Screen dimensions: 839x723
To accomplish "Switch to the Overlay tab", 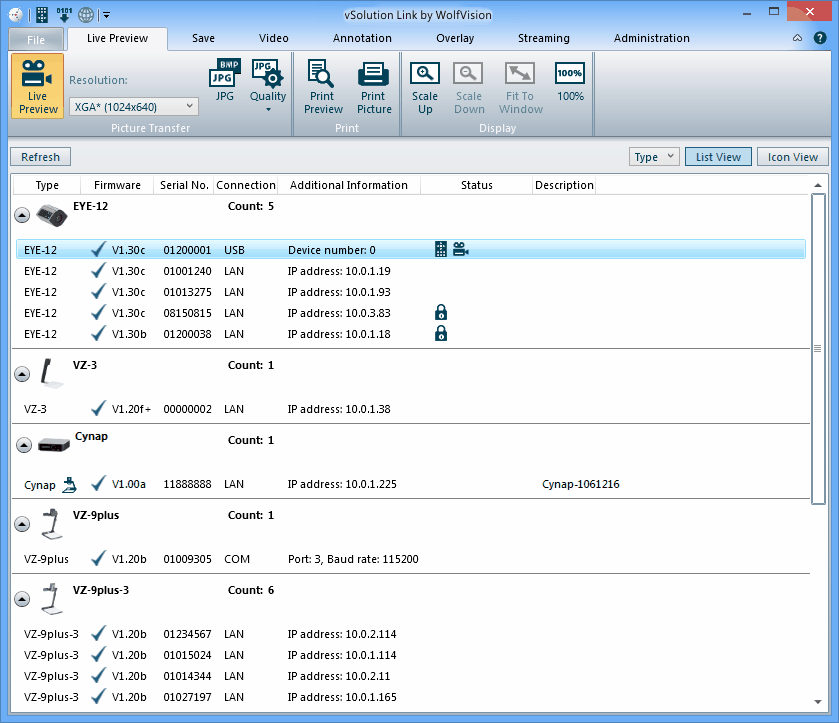I will point(455,38).
